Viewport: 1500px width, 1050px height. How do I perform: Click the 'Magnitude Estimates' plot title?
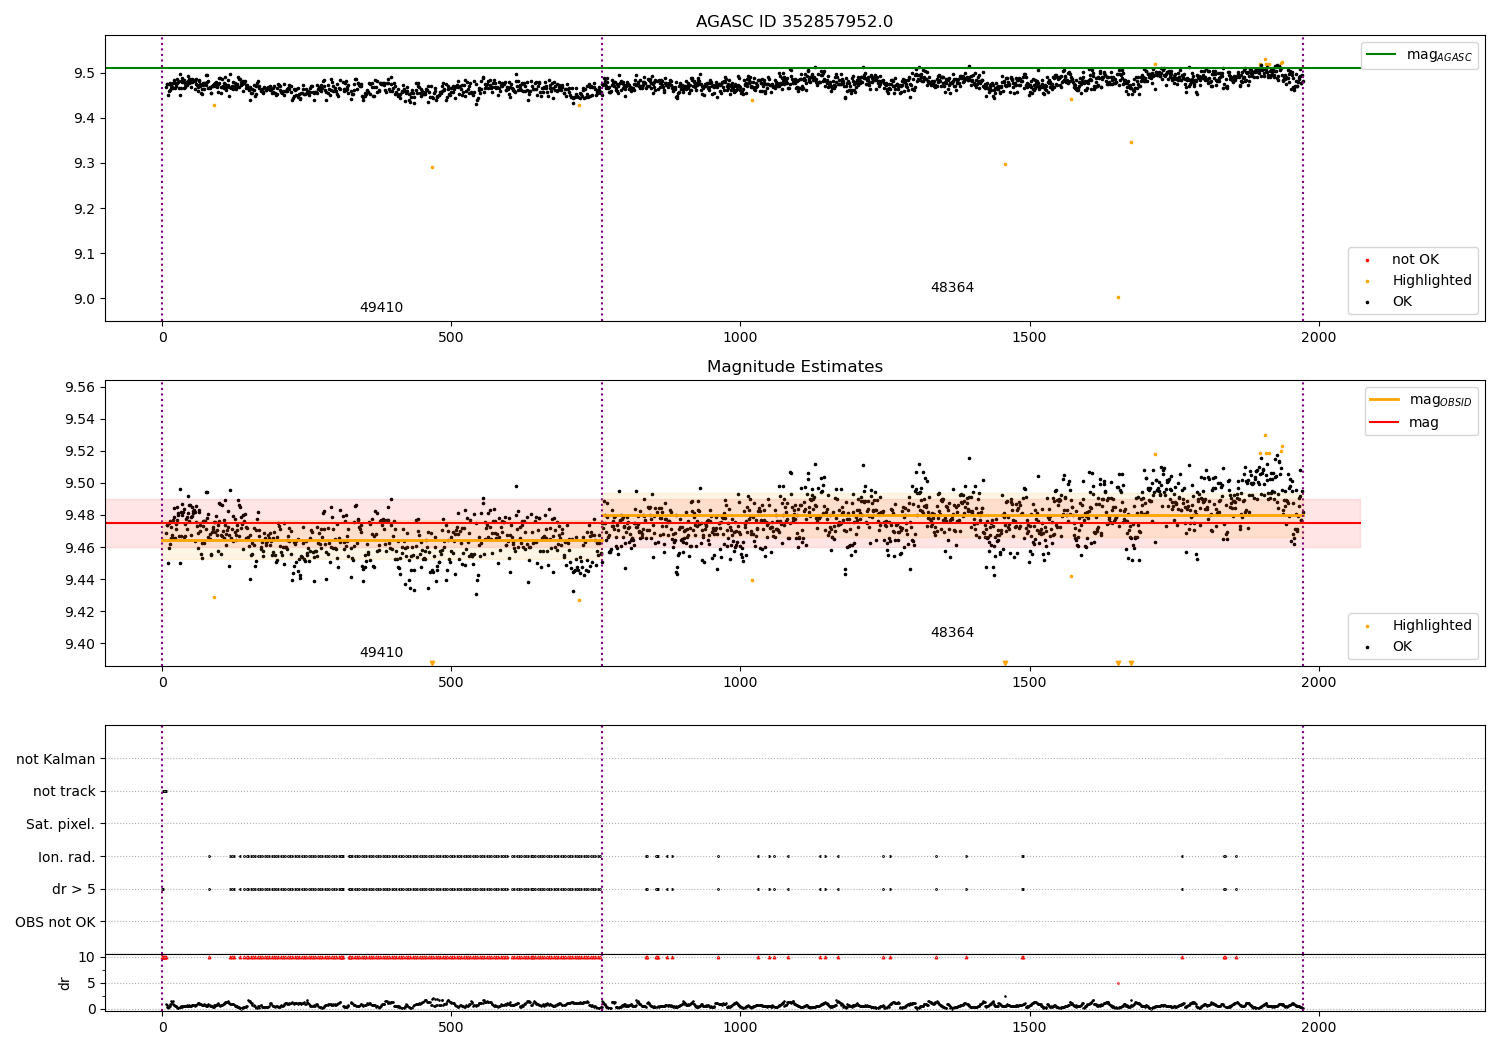click(x=794, y=367)
